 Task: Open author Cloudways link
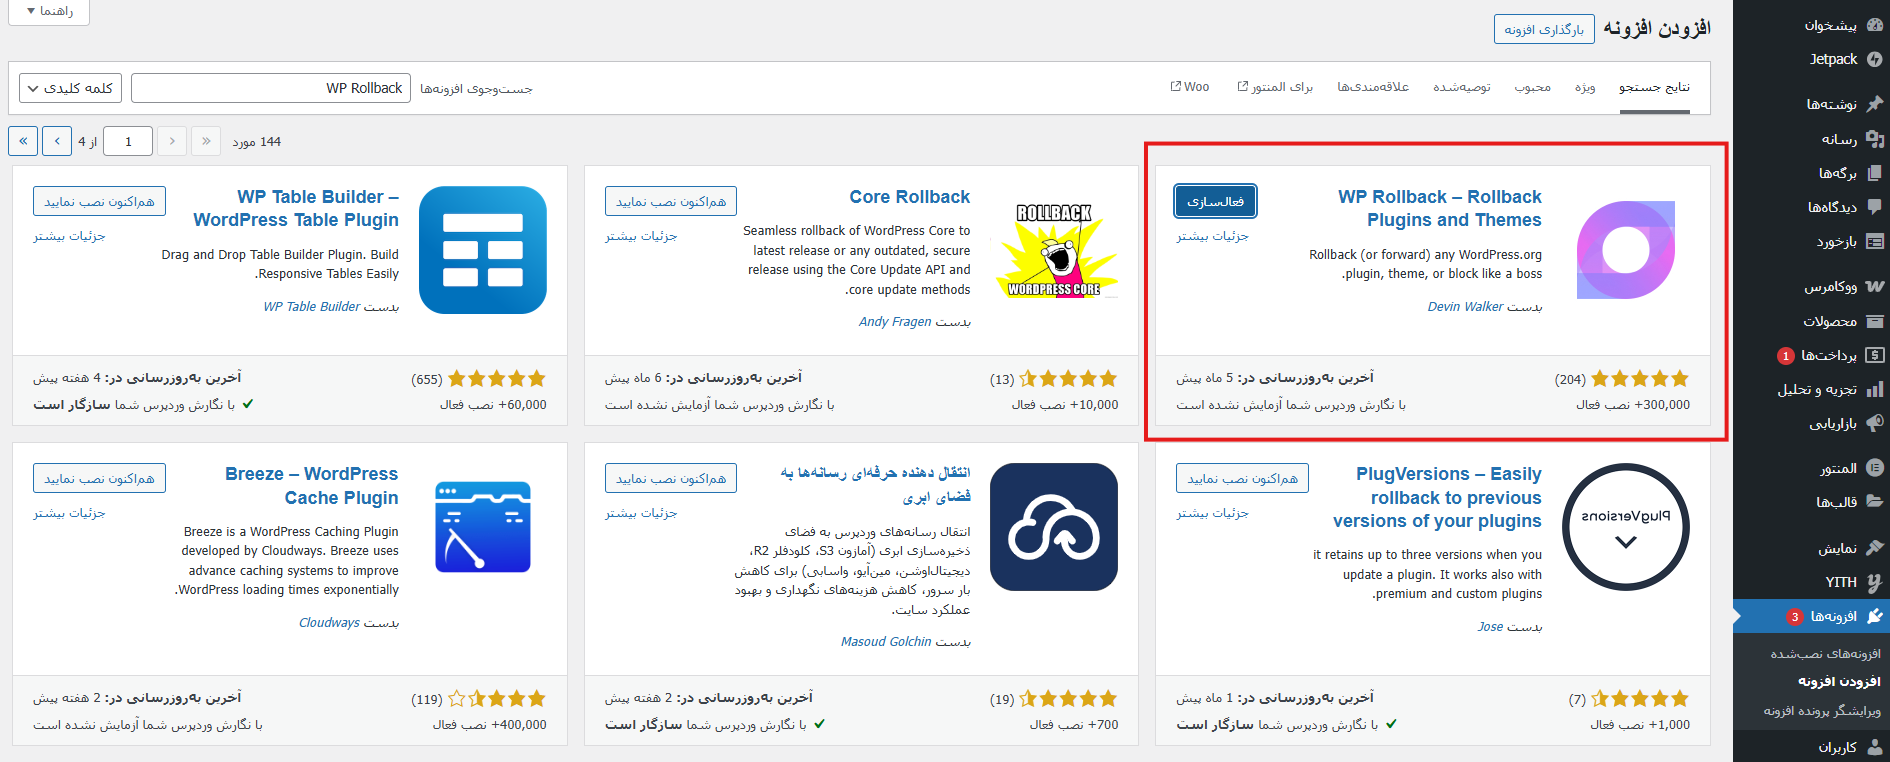[329, 623]
